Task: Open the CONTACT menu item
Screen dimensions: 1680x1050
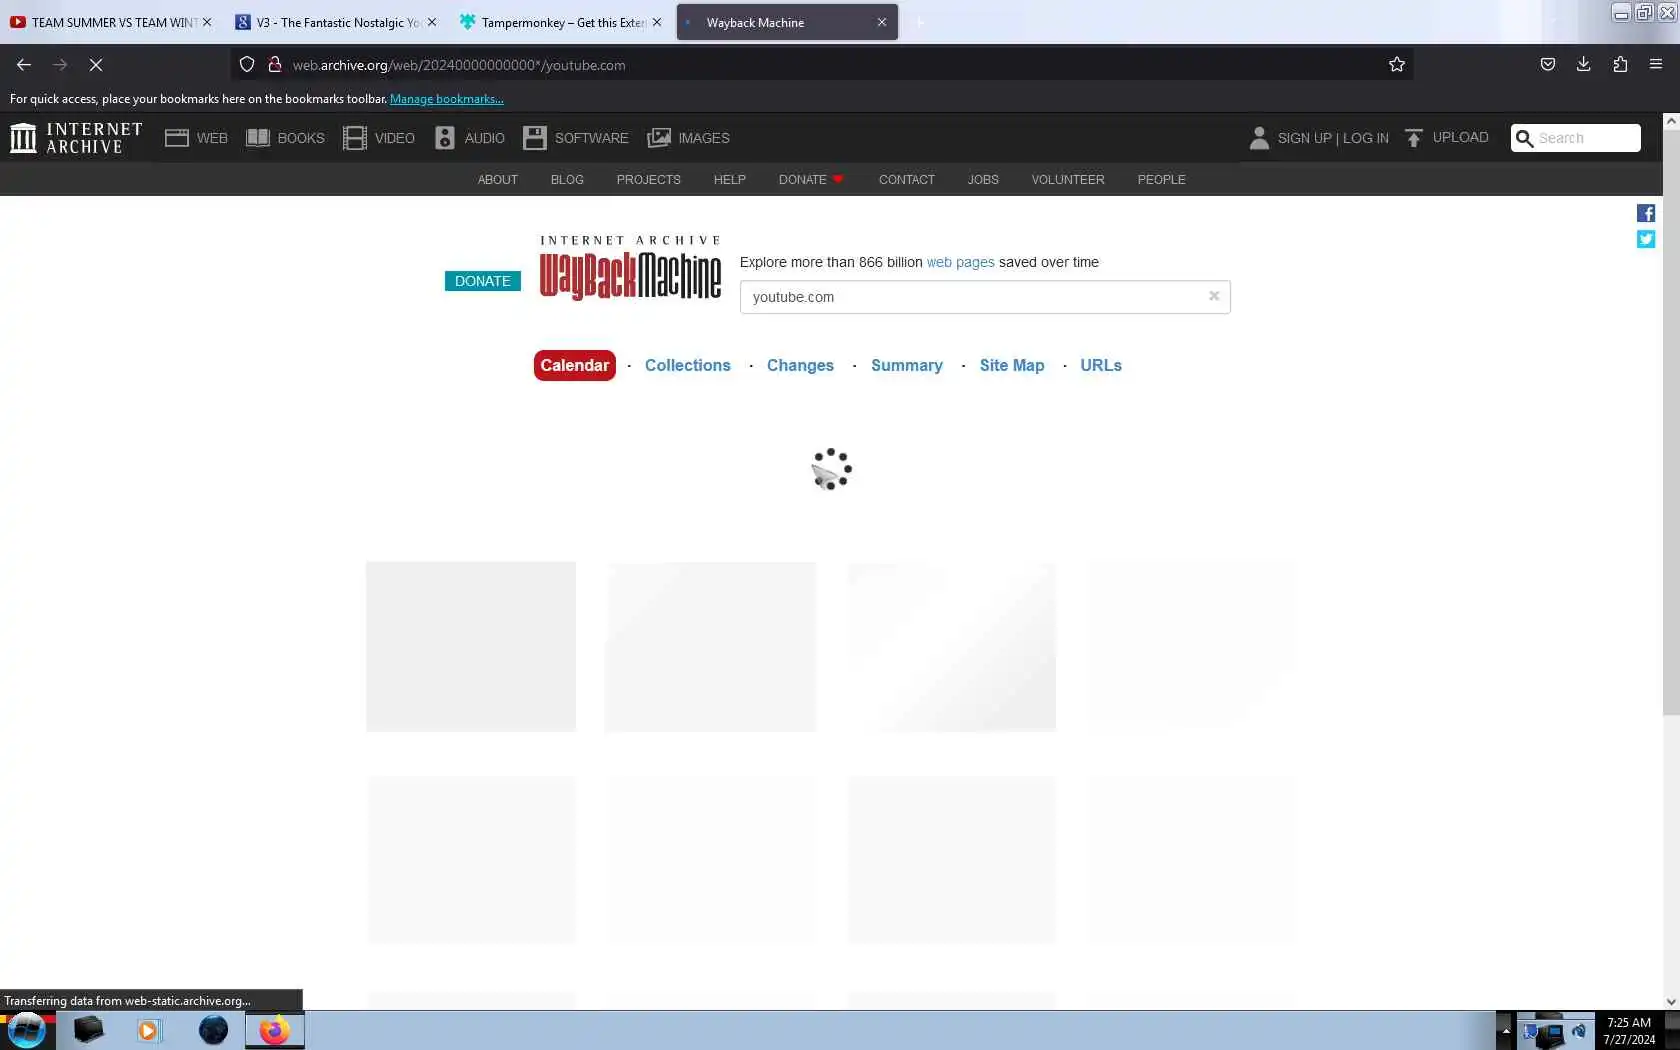Action: 907,180
